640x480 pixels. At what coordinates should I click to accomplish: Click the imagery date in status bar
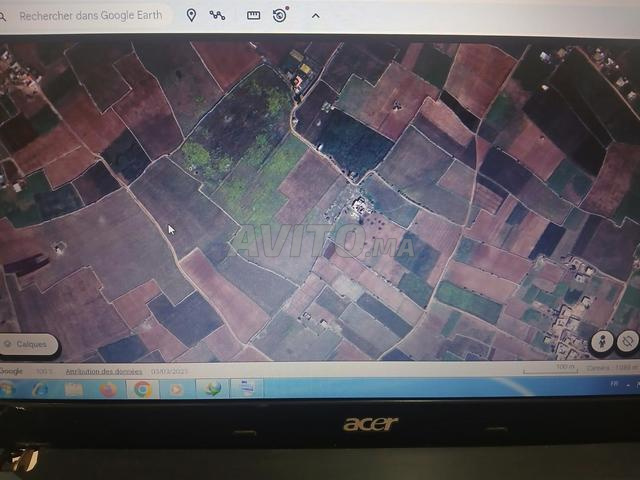(x=167, y=370)
